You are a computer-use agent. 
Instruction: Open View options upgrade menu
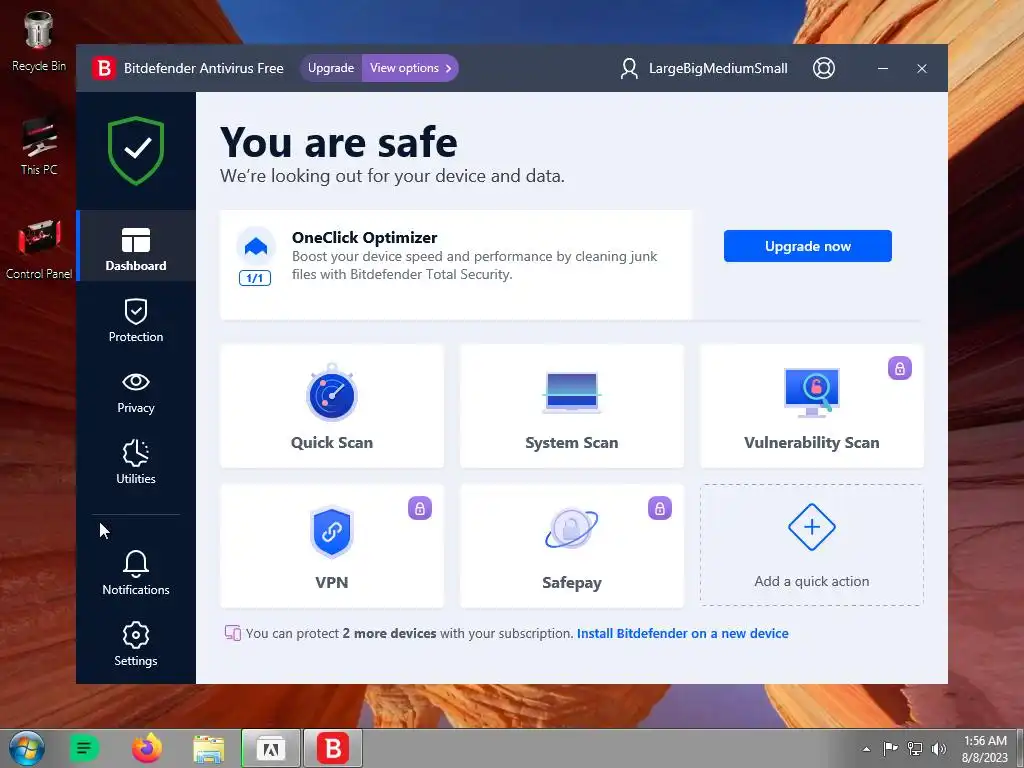point(410,68)
